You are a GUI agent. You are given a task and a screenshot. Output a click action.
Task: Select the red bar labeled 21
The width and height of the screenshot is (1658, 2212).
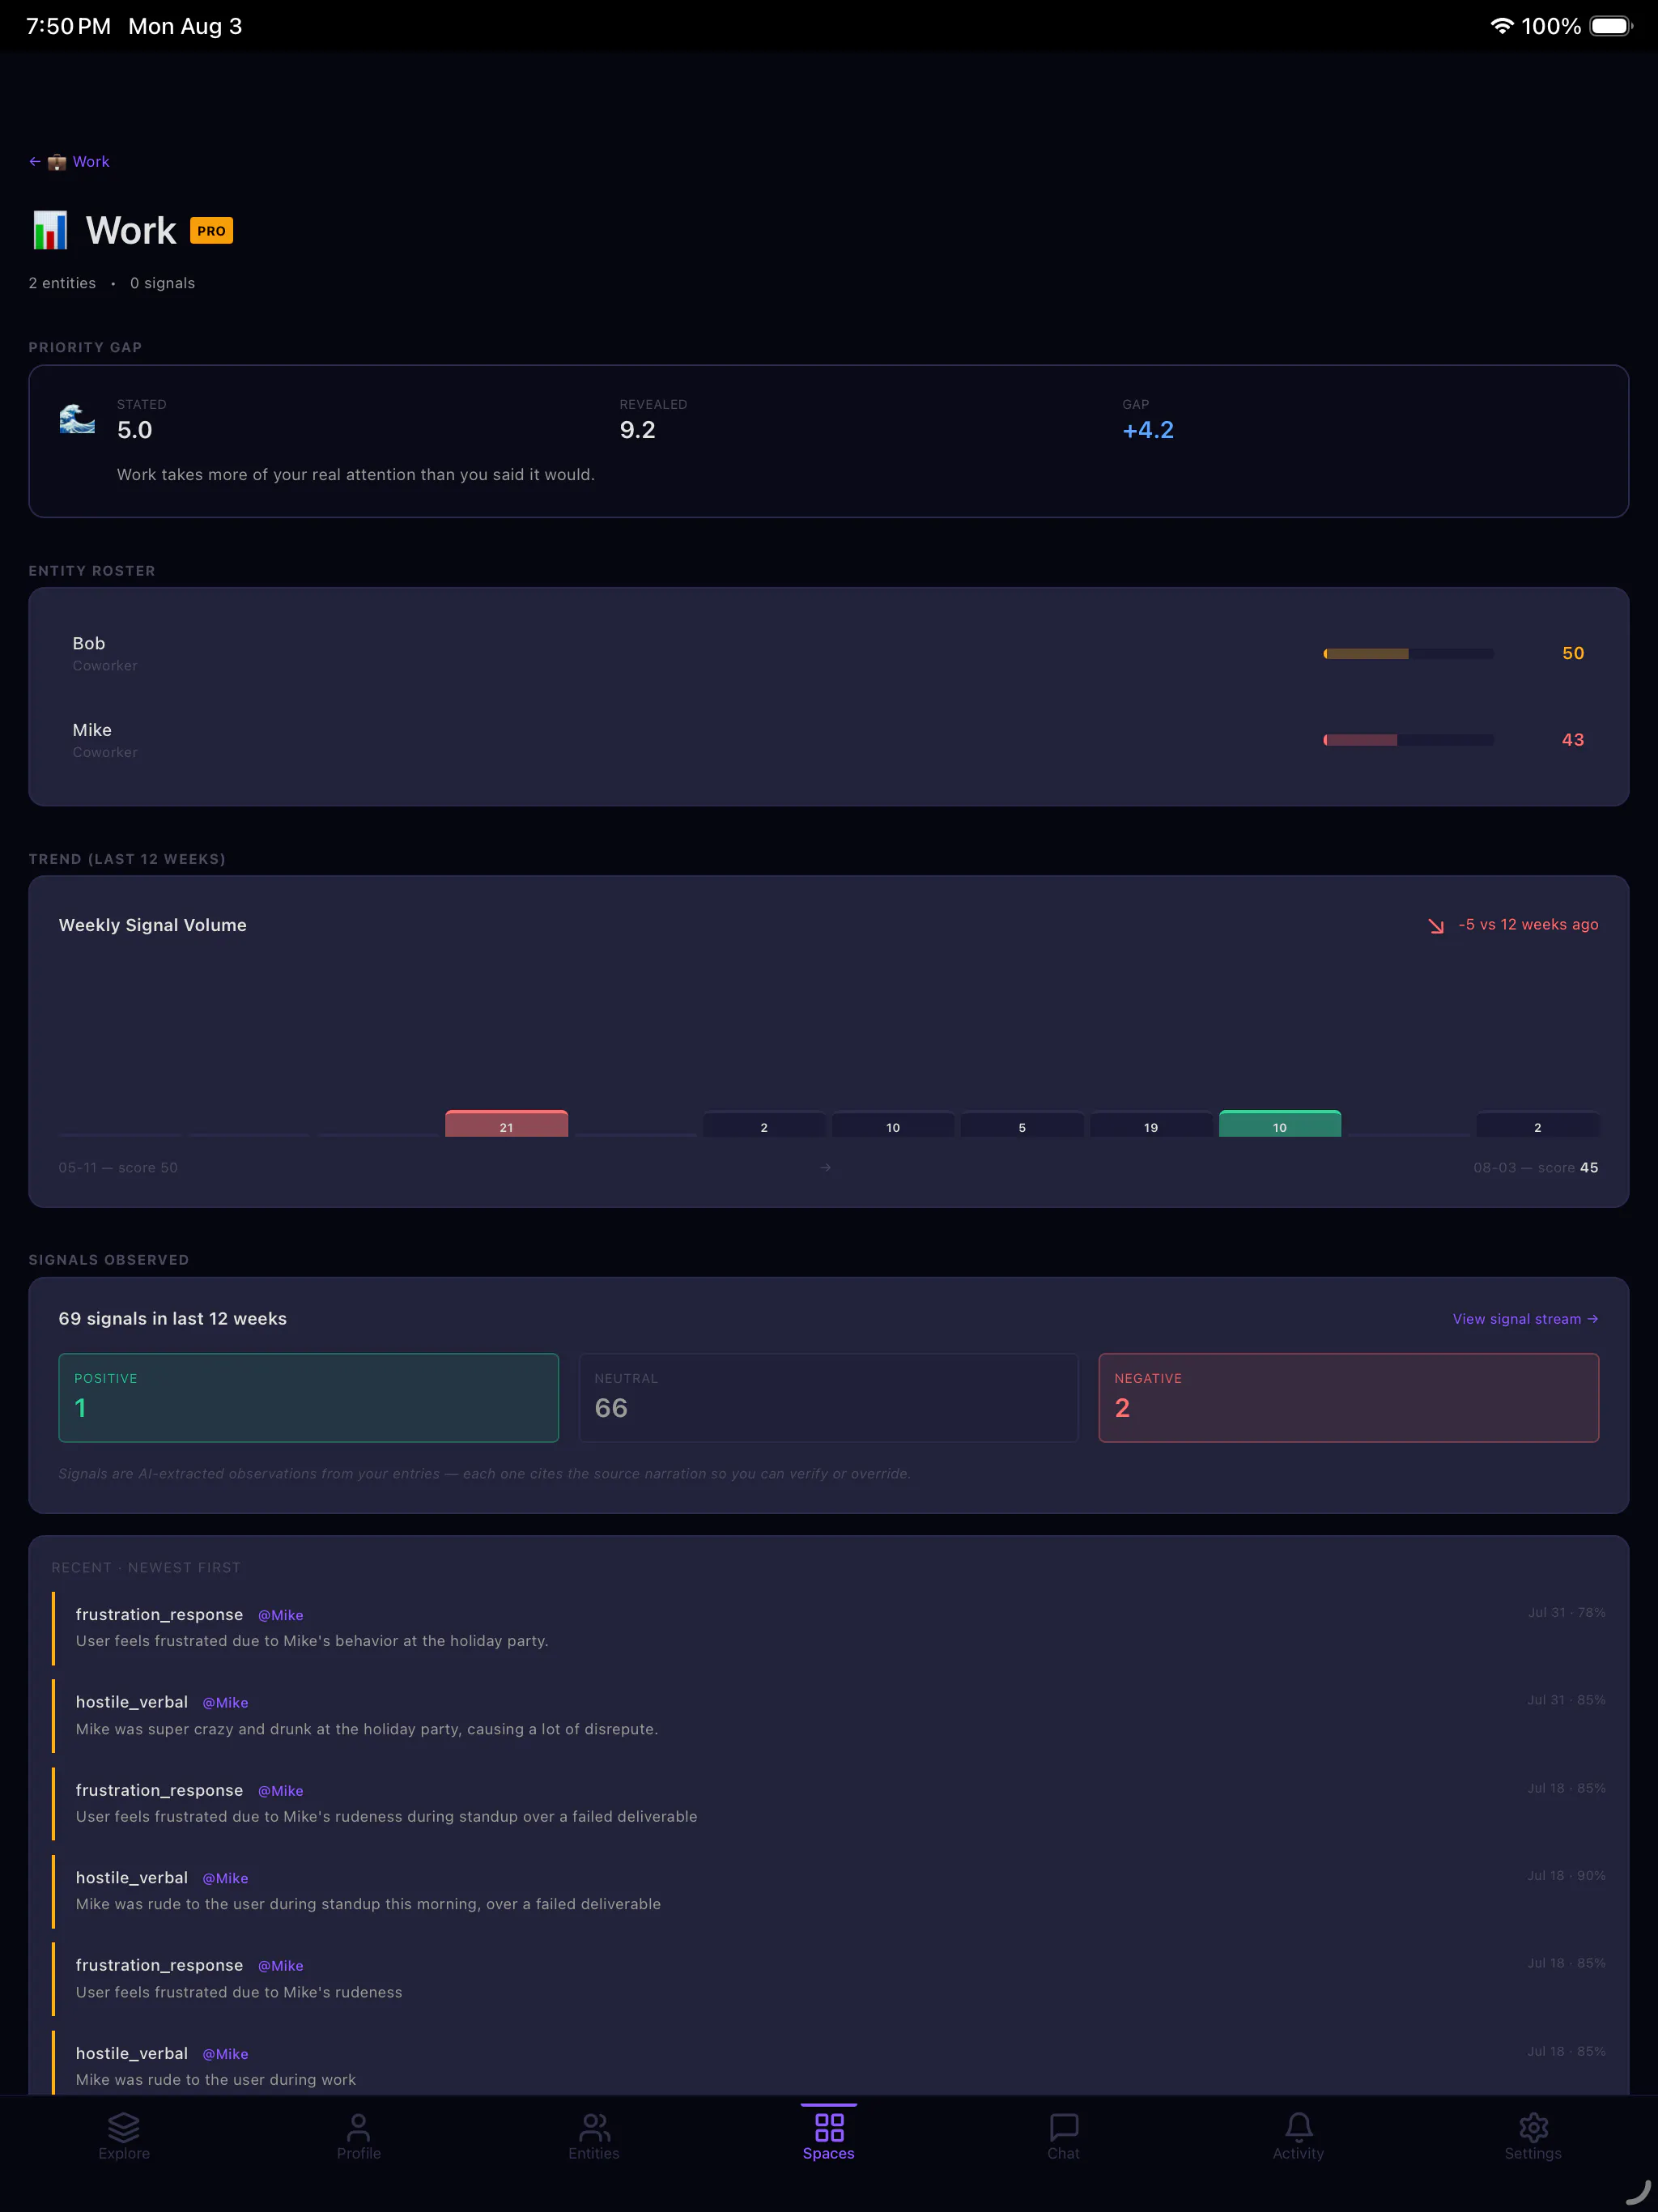click(506, 1123)
